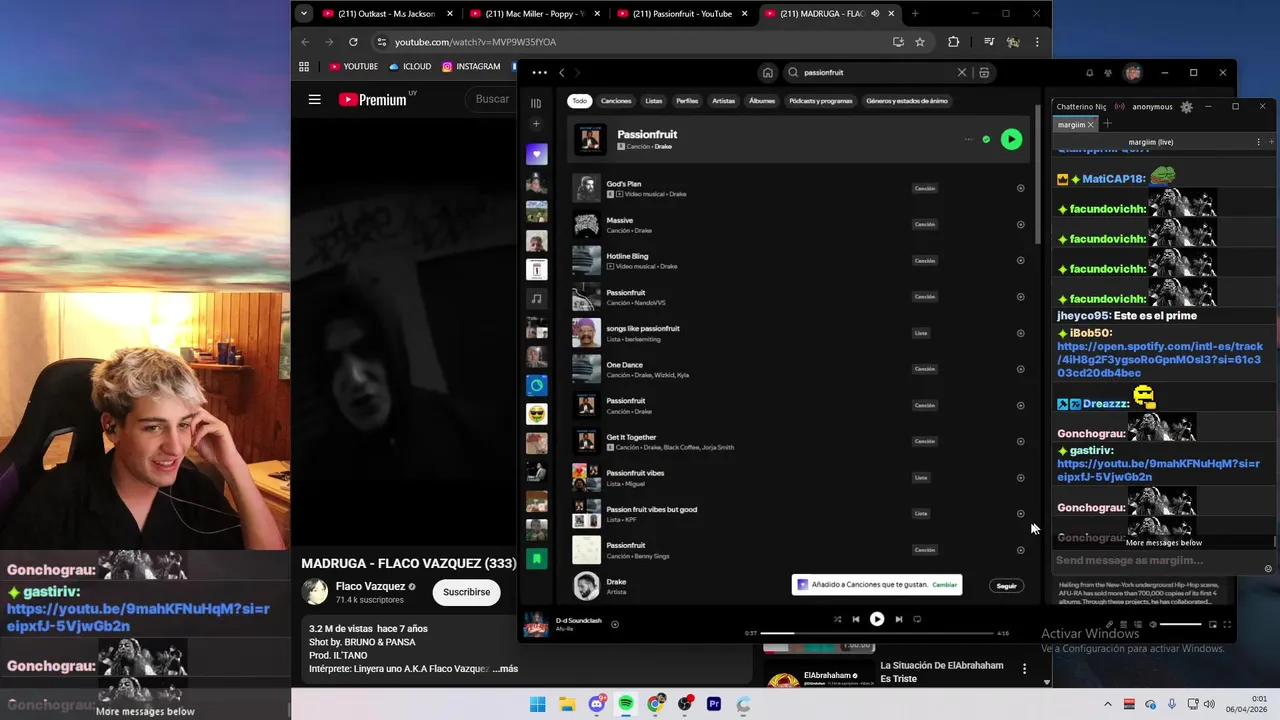Filter Spotify results by Listas
The height and width of the screenshot is (720, 1280).
pos(653,101)
